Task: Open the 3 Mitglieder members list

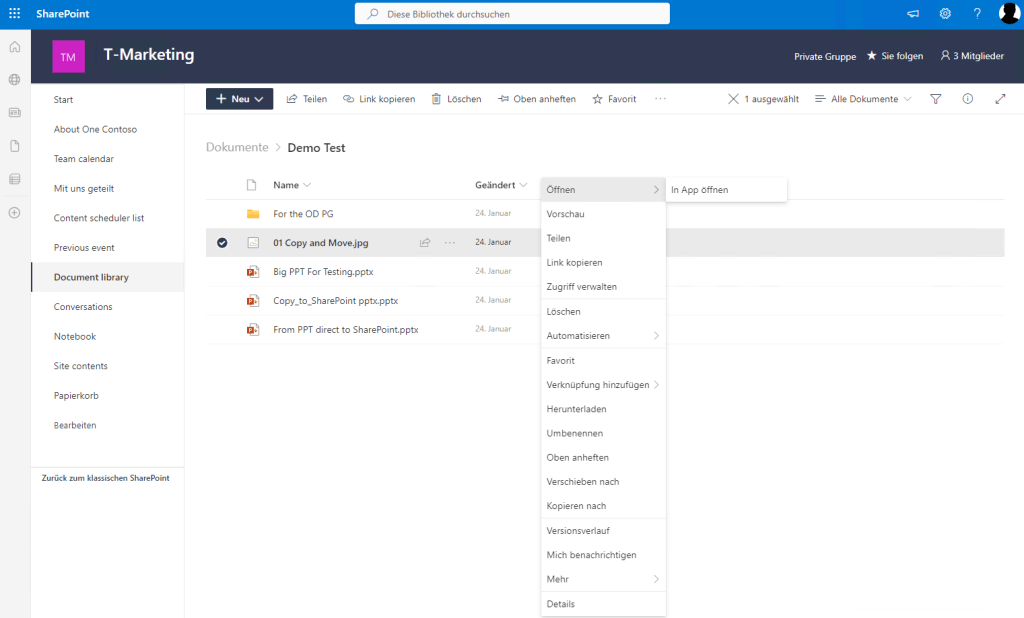Action: coord(971,56)
